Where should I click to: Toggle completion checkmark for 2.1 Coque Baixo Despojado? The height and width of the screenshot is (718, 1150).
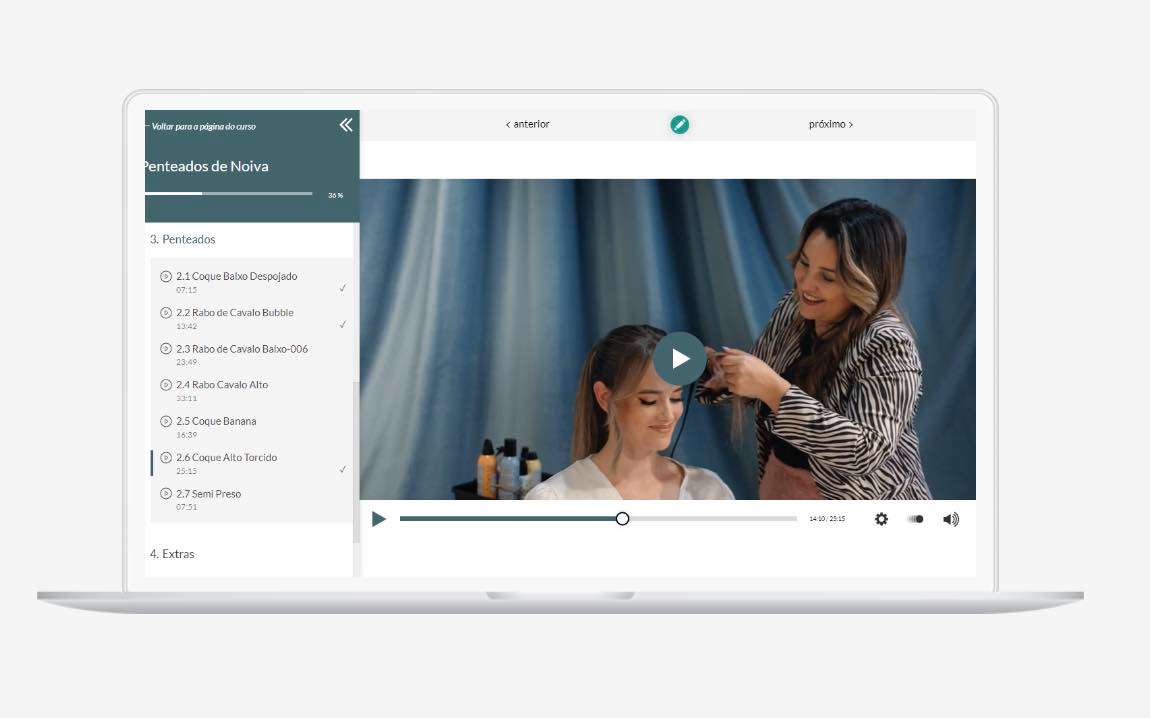point(343,288)
